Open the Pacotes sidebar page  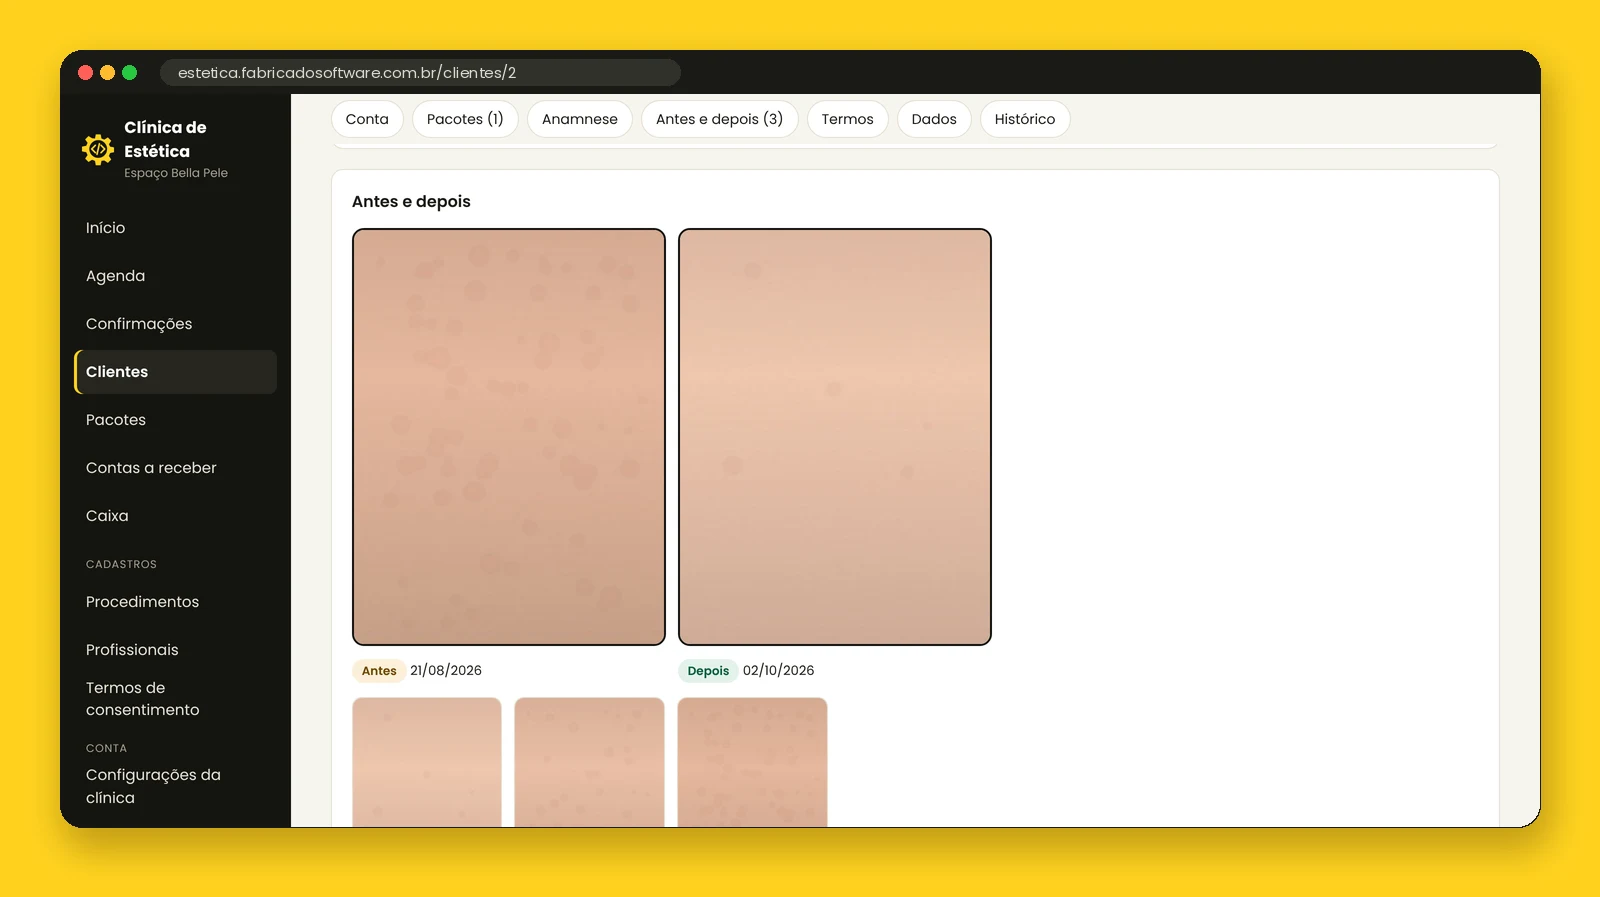[175, 420]
